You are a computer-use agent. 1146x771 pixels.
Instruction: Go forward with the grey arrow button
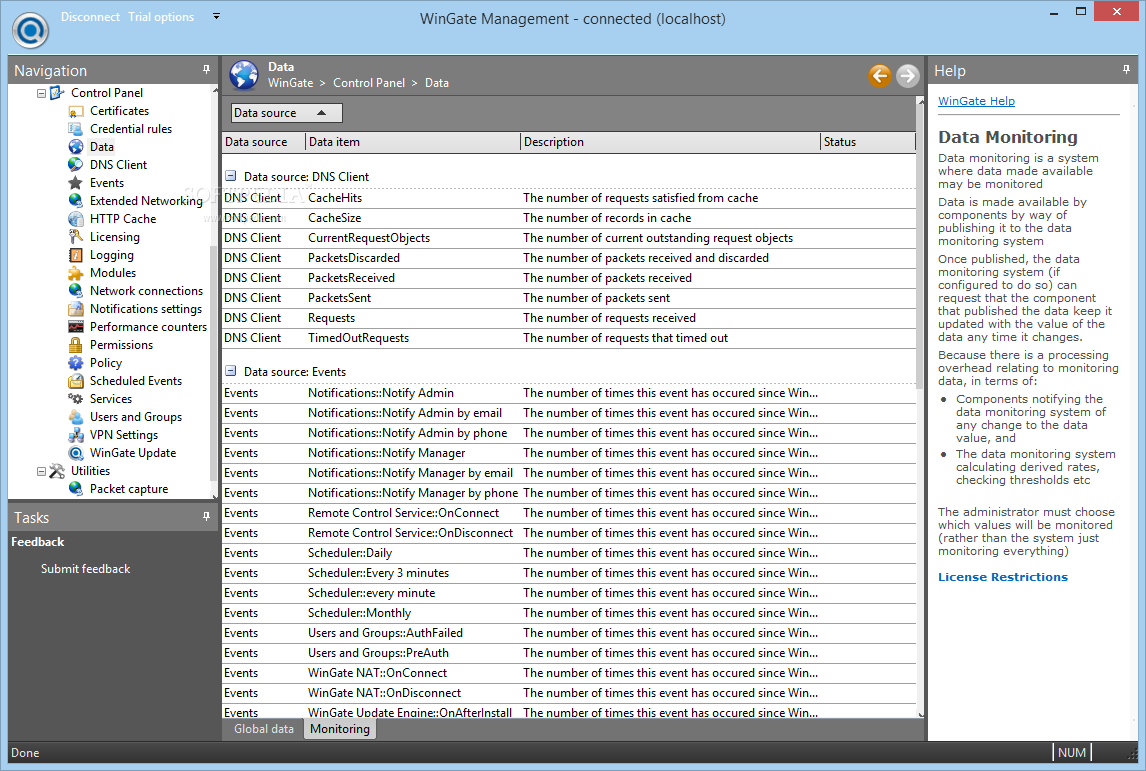pos(908,75)
